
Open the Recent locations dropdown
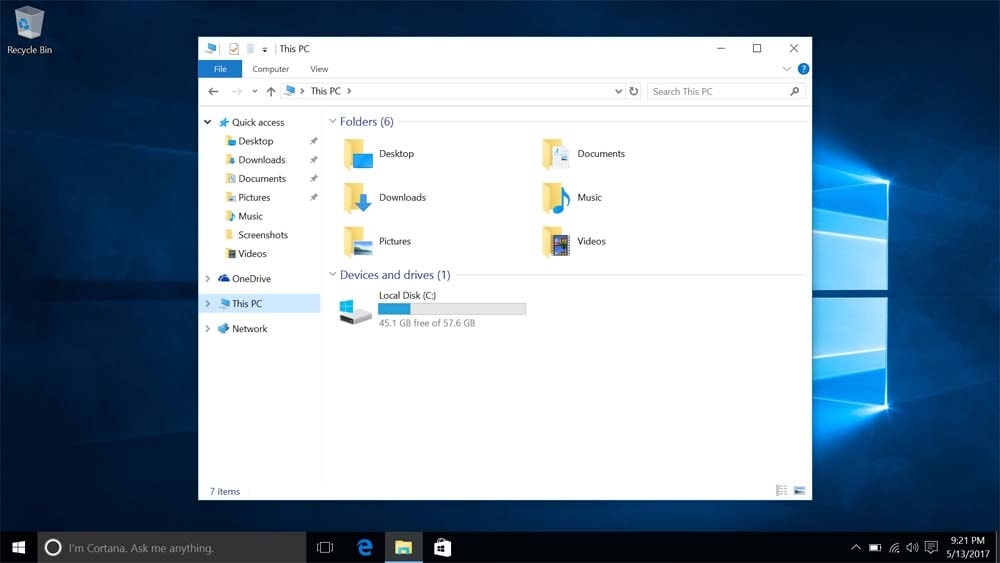point(254,91)
